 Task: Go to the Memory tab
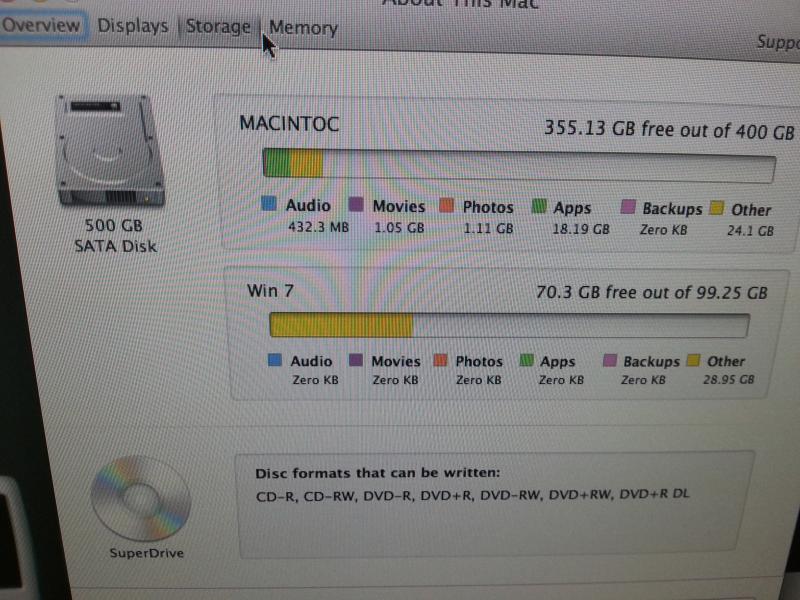[x=303, y=29]
